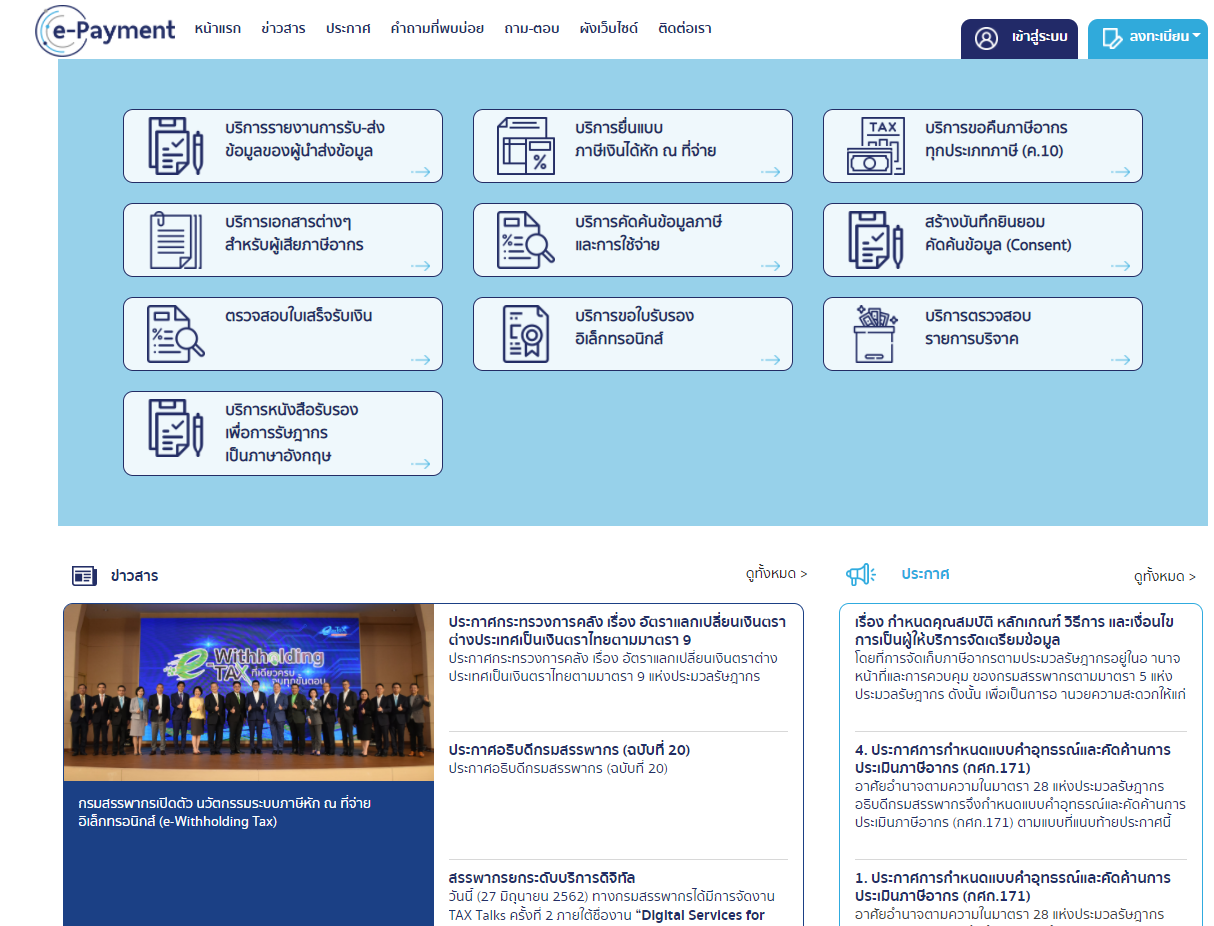Open ผังเว็บไซต์ from the top menu

pyautogui.click(x=609, y=29)
